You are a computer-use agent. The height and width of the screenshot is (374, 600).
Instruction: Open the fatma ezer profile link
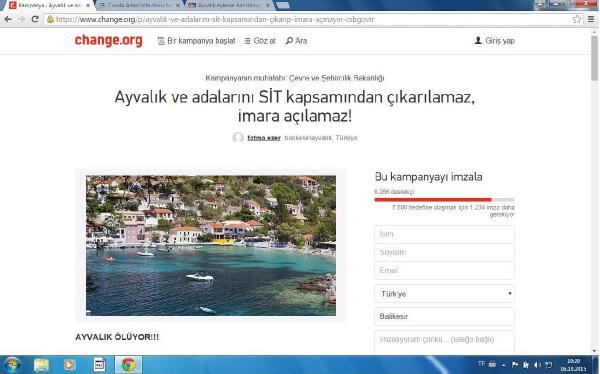264,138
